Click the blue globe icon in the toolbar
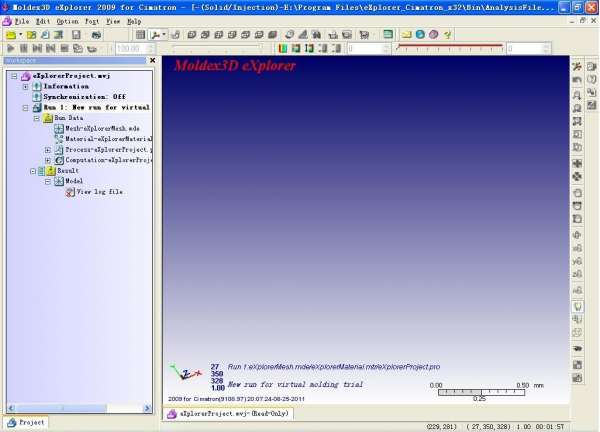The image size is (600, 432). [420, 34]
